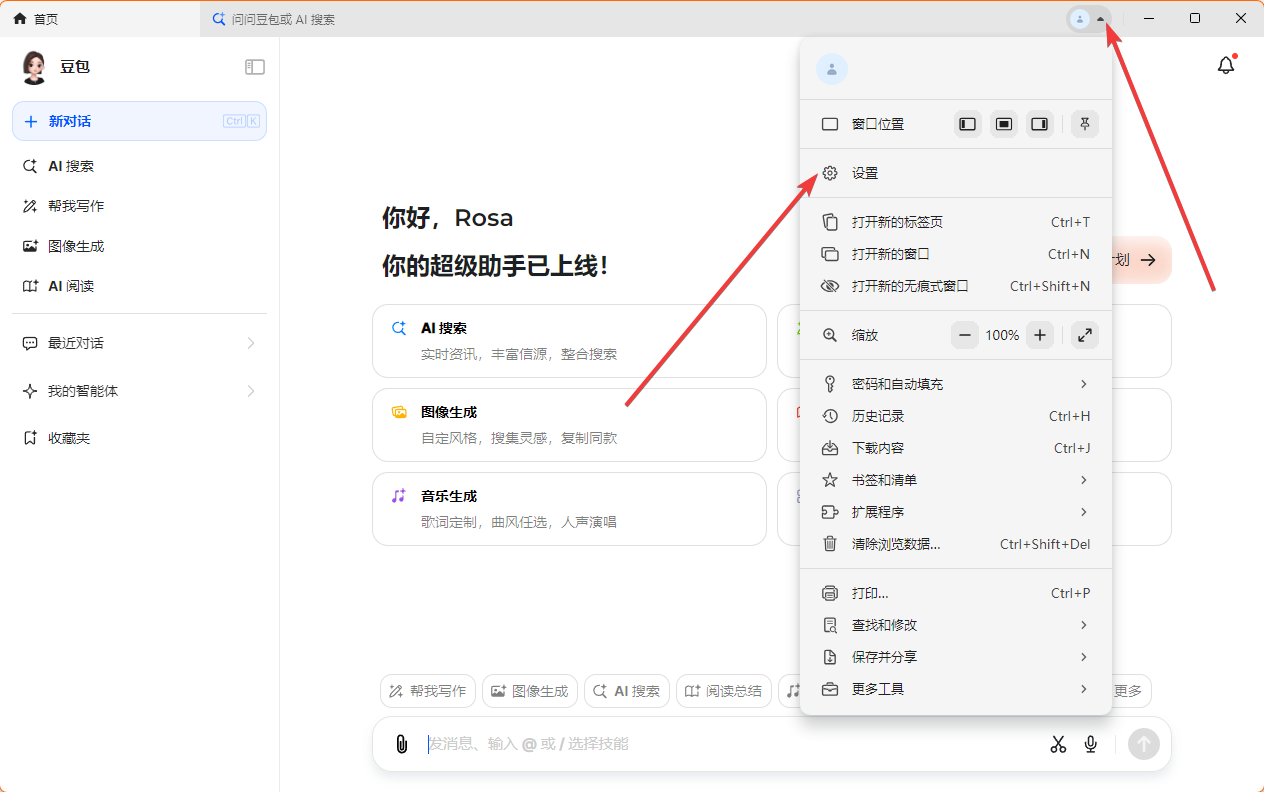Select 打开新的窗口 menu item
This screenshot has width=1264, height=792.
[x=956, y=254]
